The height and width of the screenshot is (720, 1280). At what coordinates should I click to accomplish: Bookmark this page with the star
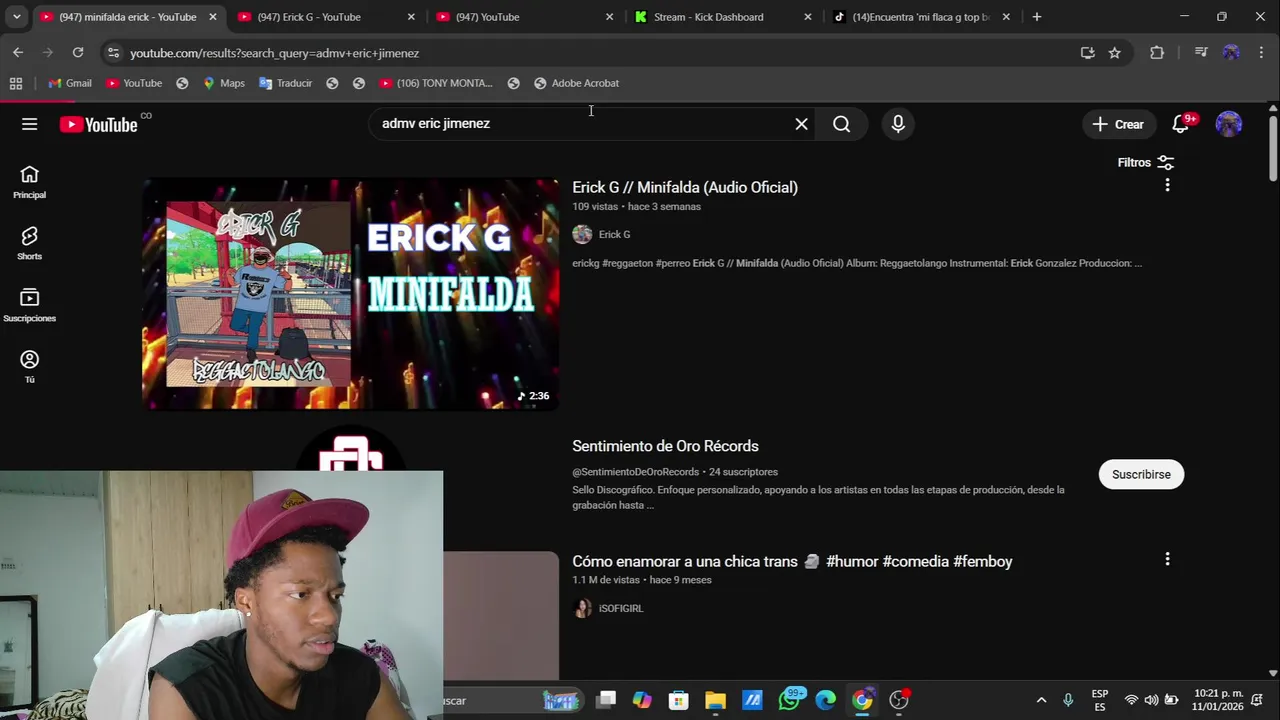coord(1114,53)
